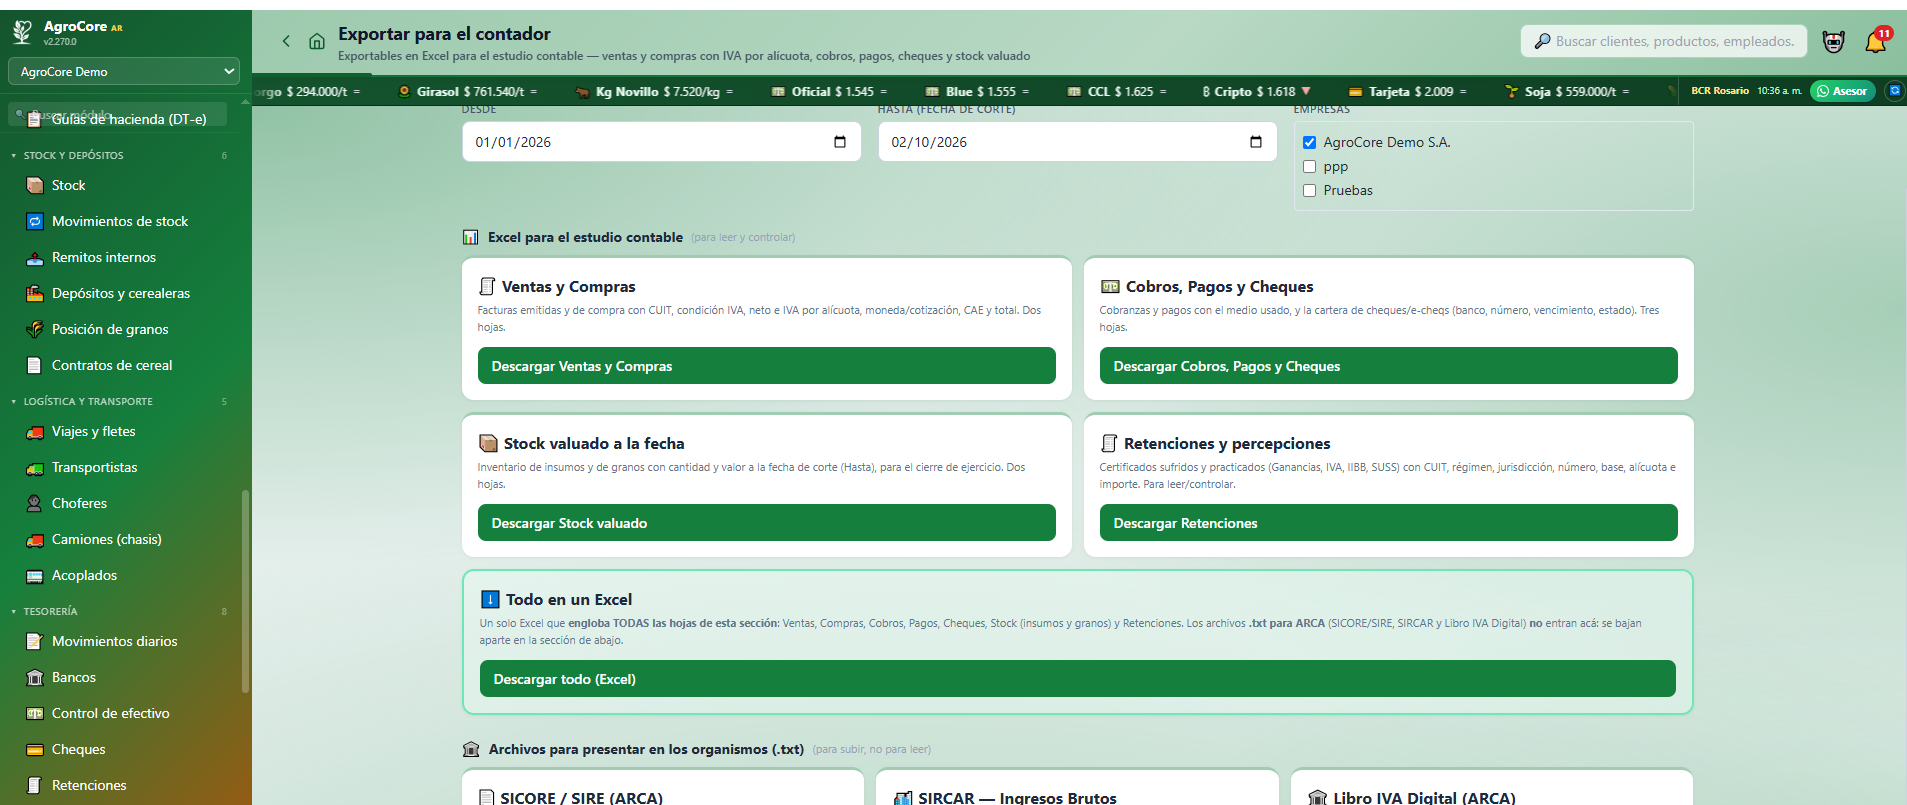Click Descargar Cobros, Pagos y Cheques
Image resolution: width=1907 pixels, height=805 pixels.
pos(1389,366)
